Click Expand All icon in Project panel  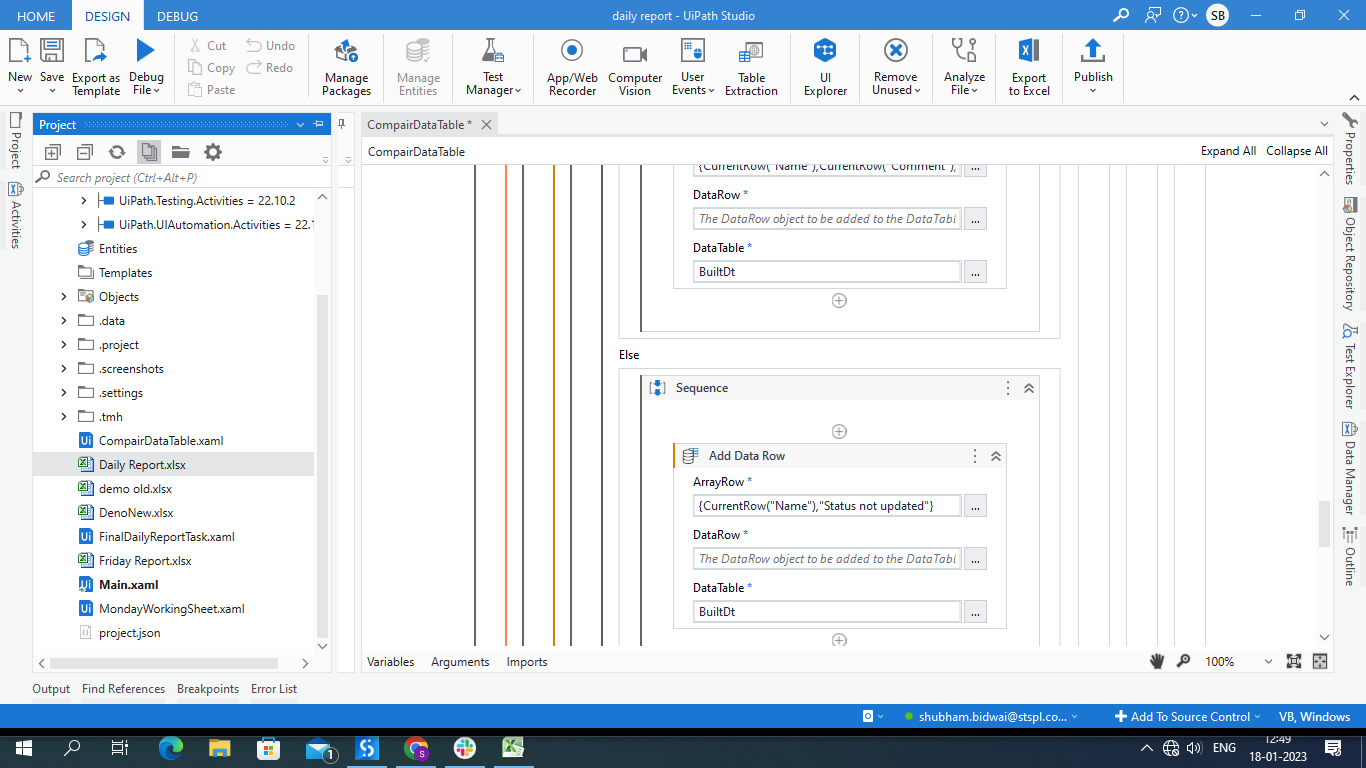point(53,152)
